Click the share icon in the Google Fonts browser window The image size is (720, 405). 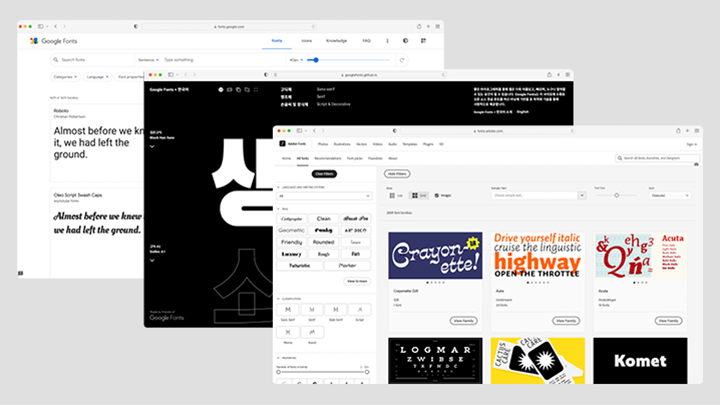coord(419,27)
